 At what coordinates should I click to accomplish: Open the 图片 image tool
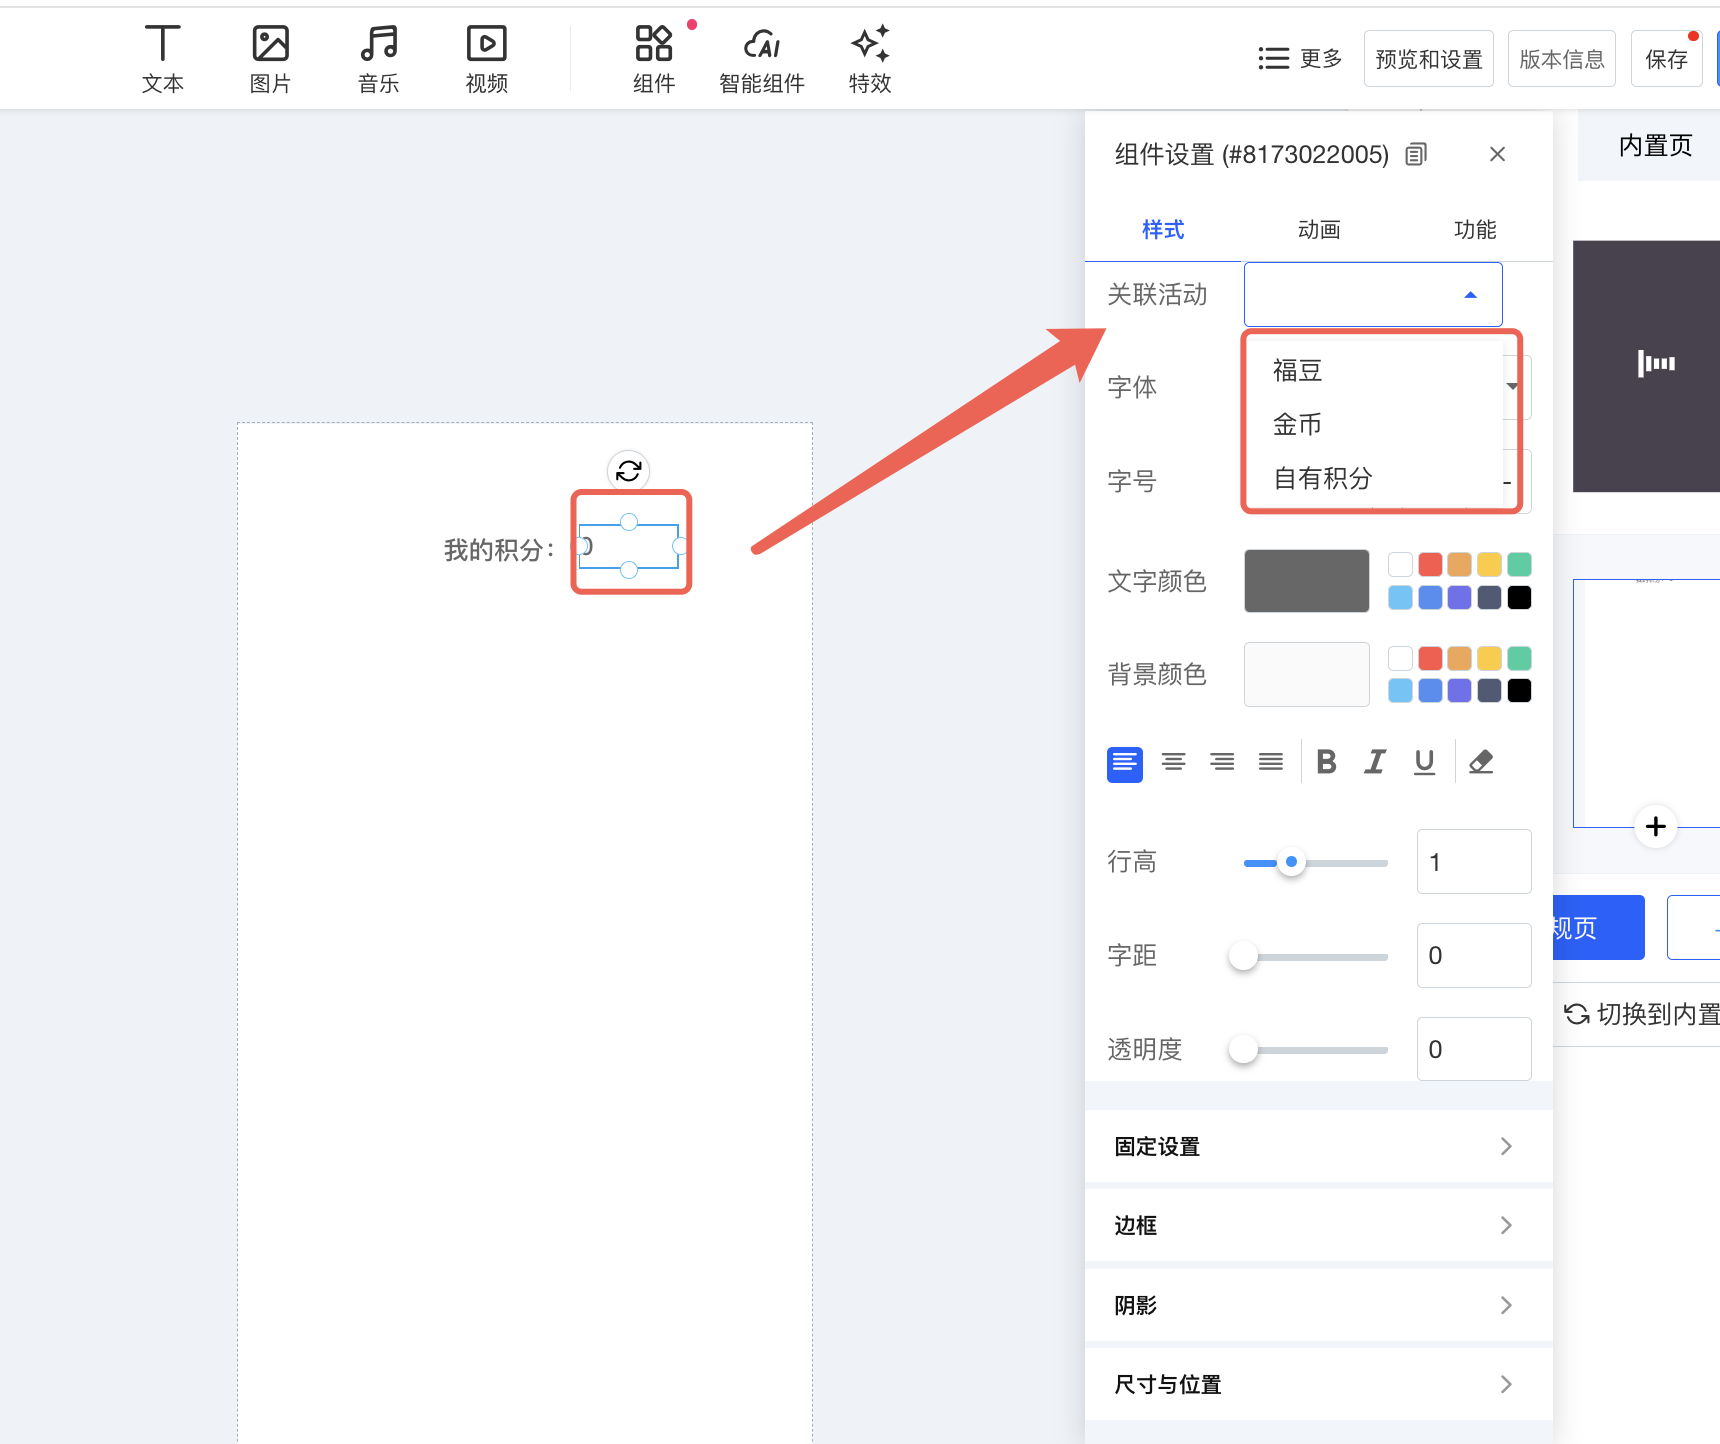pos(270,59)
